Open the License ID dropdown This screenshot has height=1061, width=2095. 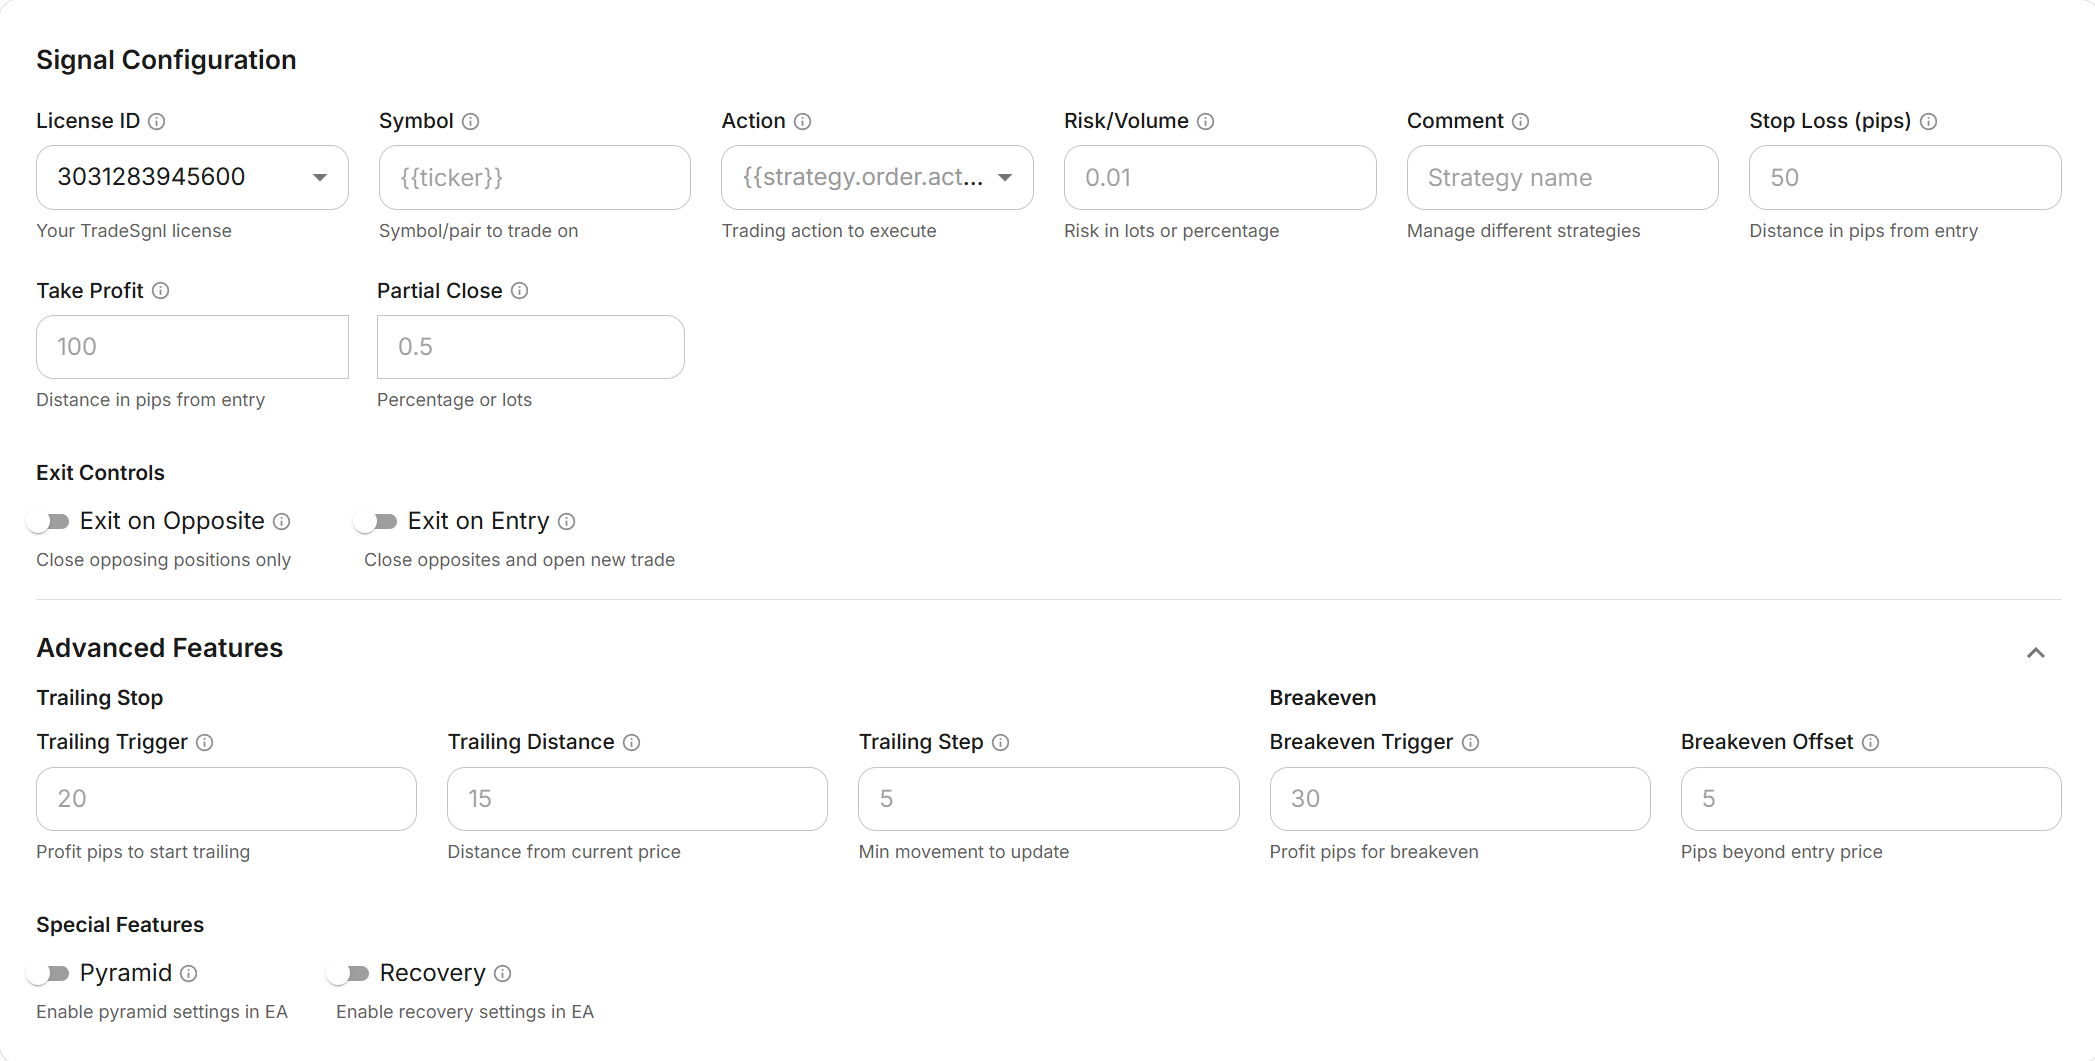[x=319, y=177]
